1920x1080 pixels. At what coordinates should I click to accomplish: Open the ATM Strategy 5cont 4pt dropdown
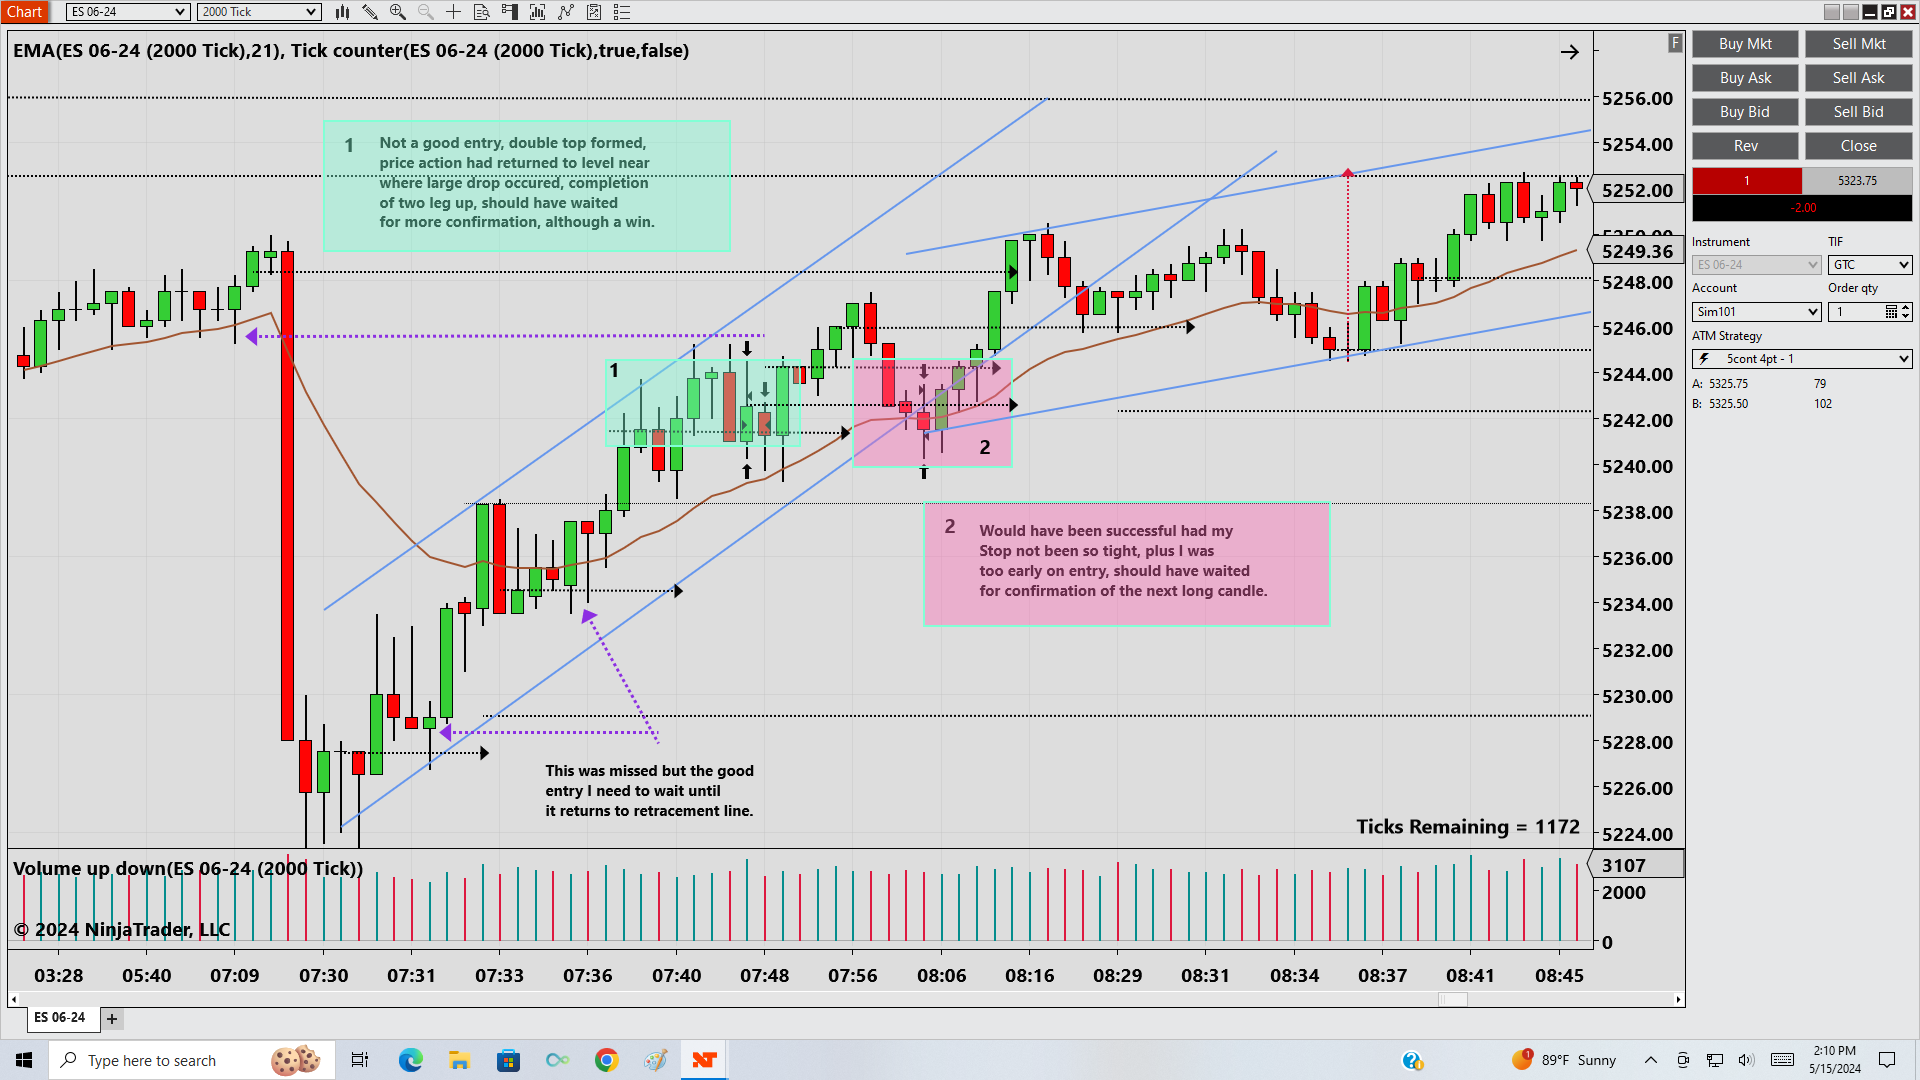[1802, 359]
